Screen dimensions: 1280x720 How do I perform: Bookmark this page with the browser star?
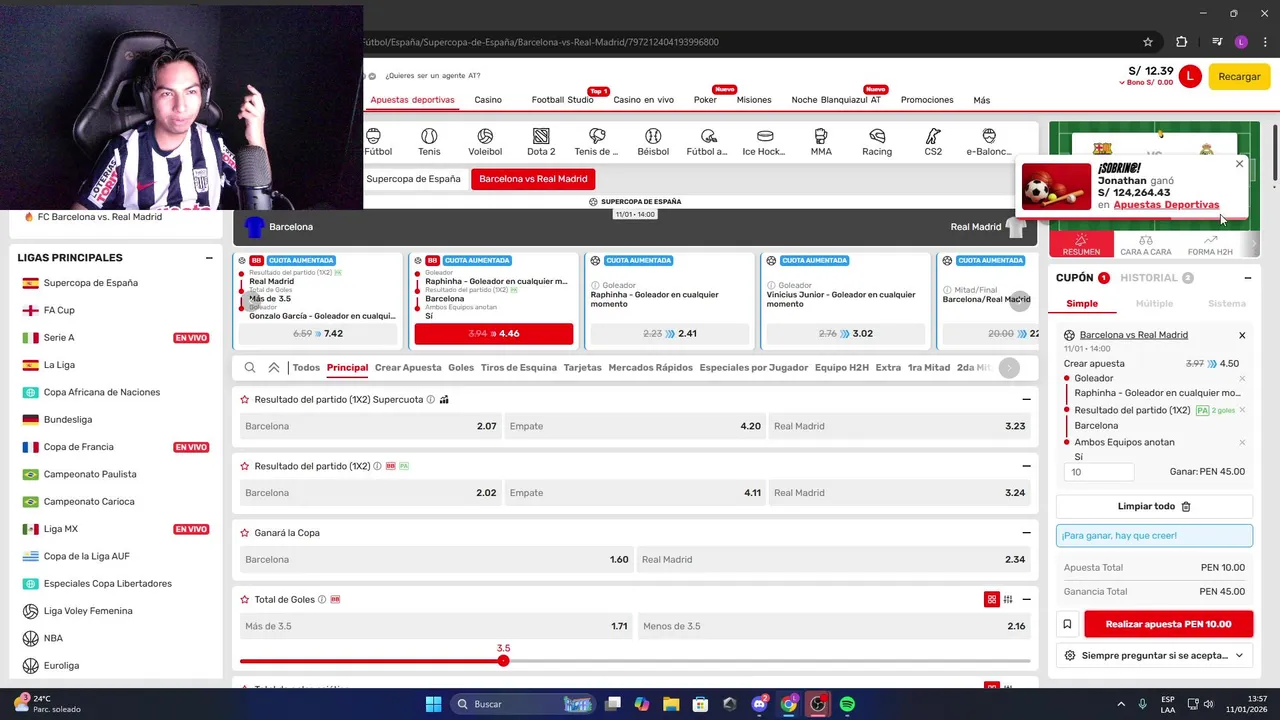pyautogui.click(x=1148, y=42)
